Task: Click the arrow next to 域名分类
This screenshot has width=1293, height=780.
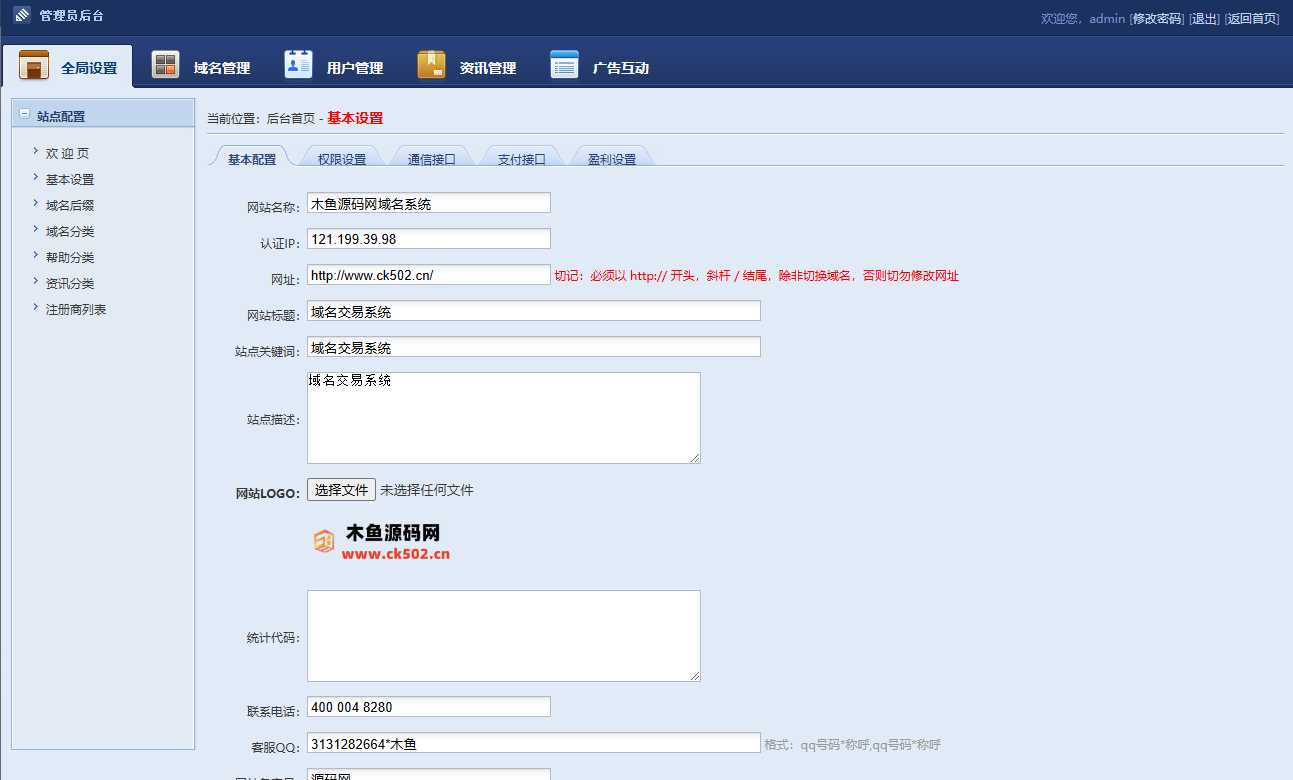Action: pos(35,229)
